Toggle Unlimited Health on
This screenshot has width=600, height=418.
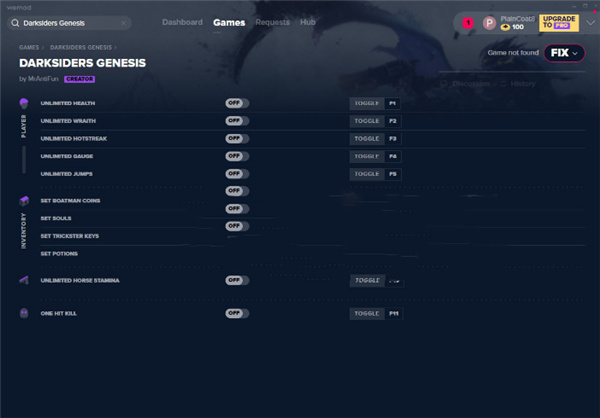pyautogui.click(x=237, y=103)
